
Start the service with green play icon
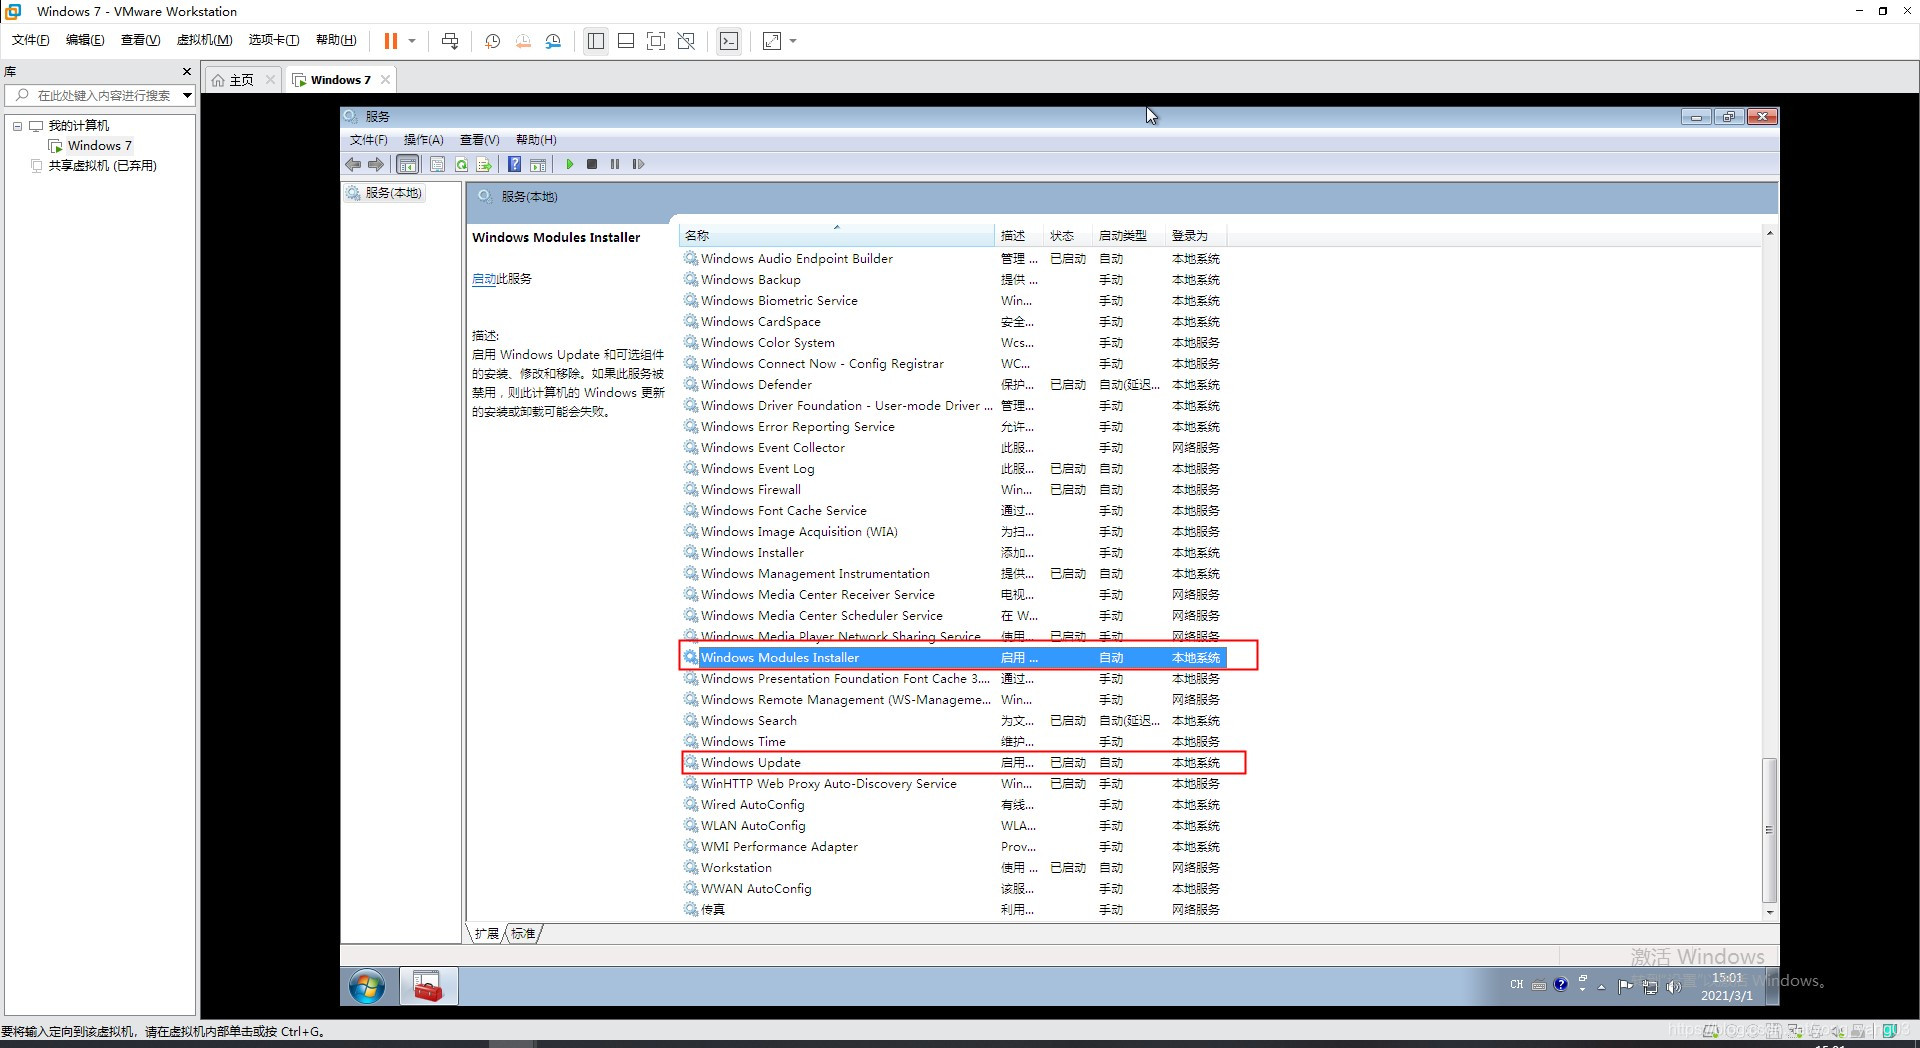click(569, 164)
